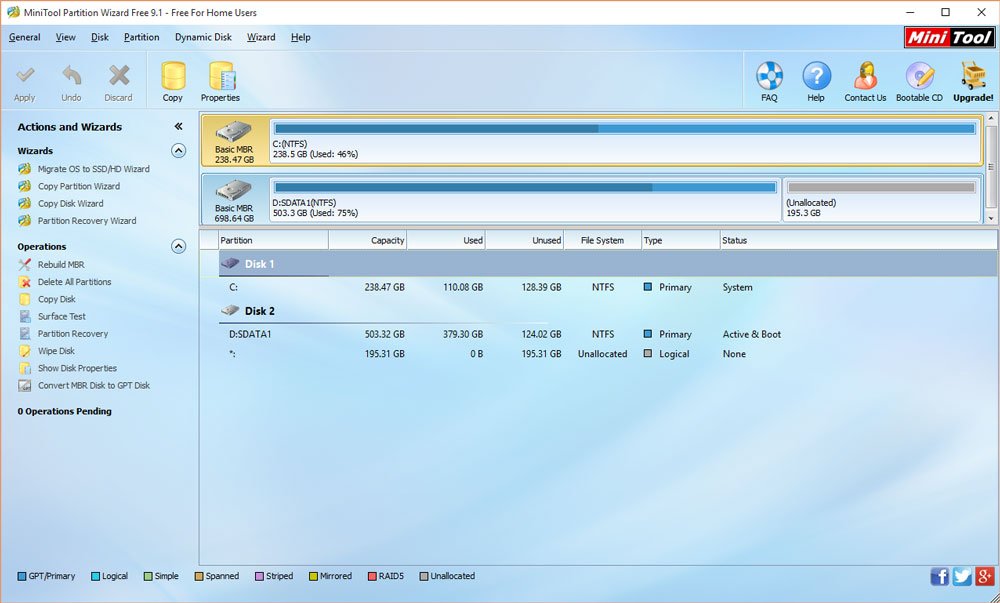Click Wipe Disk operation
The image size is (1000, 603).
[x=56, y=351]
